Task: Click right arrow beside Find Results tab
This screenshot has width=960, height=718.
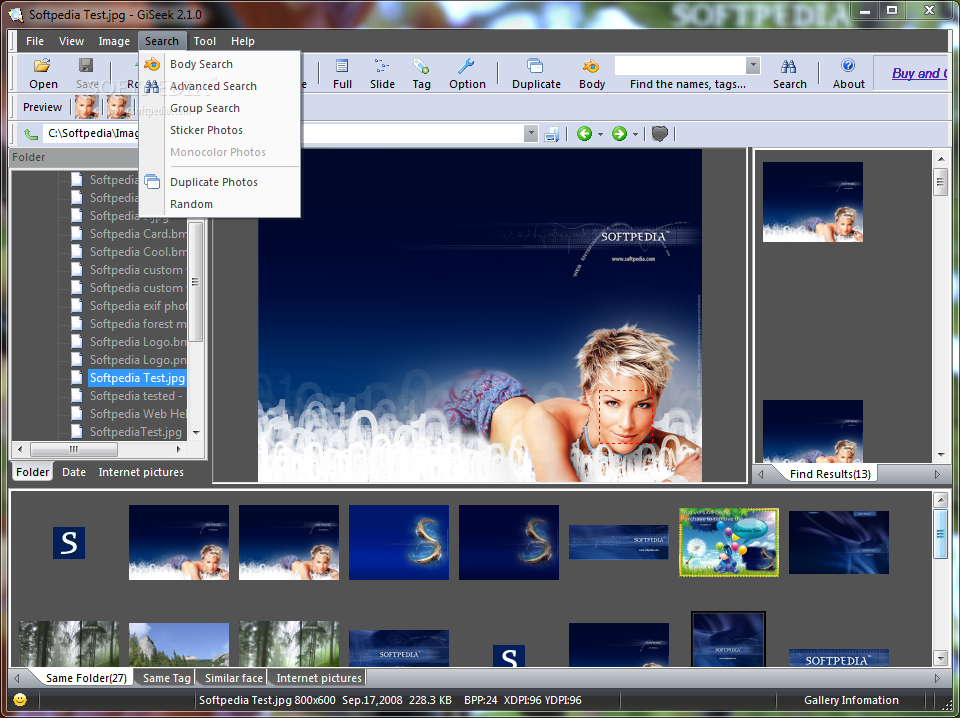Action: (x=937, y=474)
